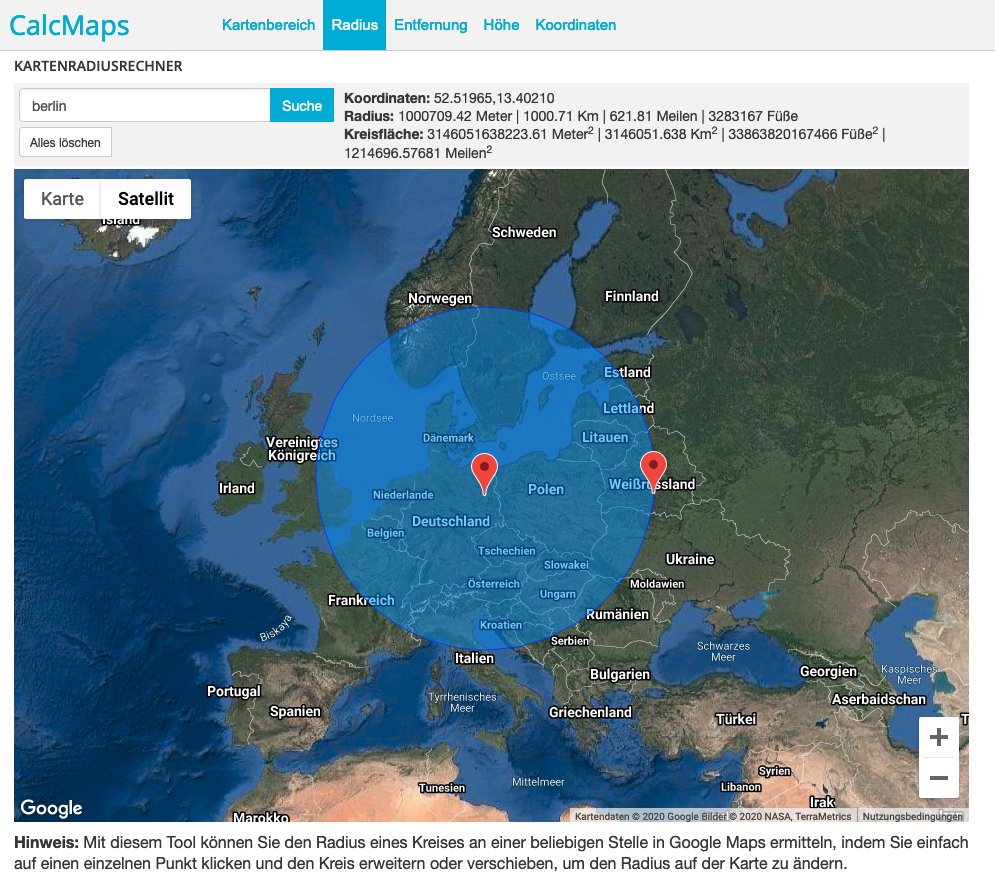995x881 pixels.
Task: Select the red marker over Berlin
Action: point(484,468)
